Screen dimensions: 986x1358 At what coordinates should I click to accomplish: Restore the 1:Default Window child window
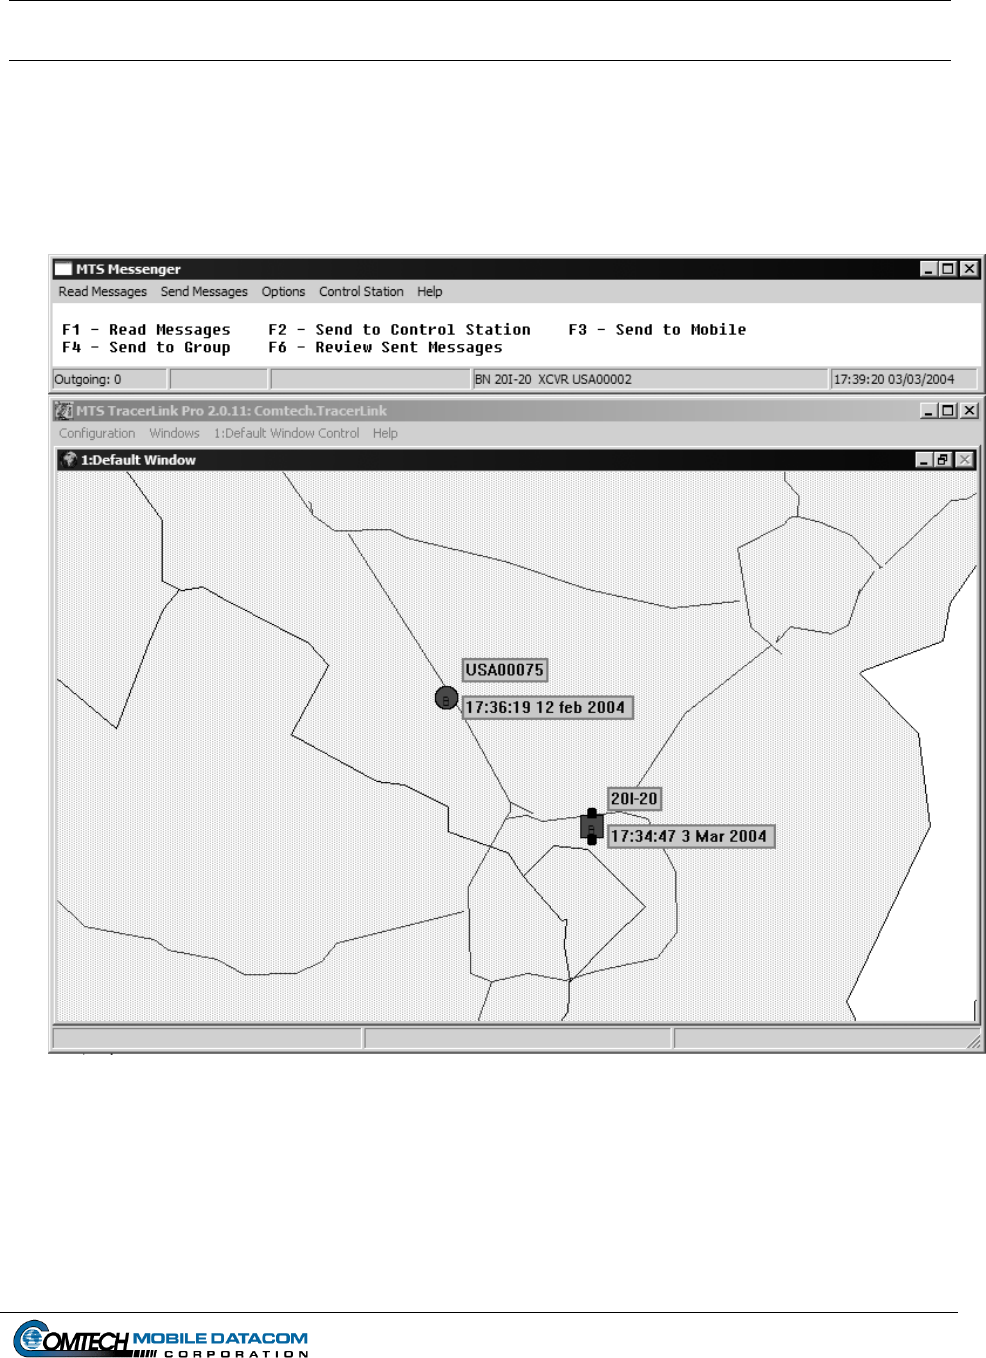pyautogui.click(x=942, y=460)
